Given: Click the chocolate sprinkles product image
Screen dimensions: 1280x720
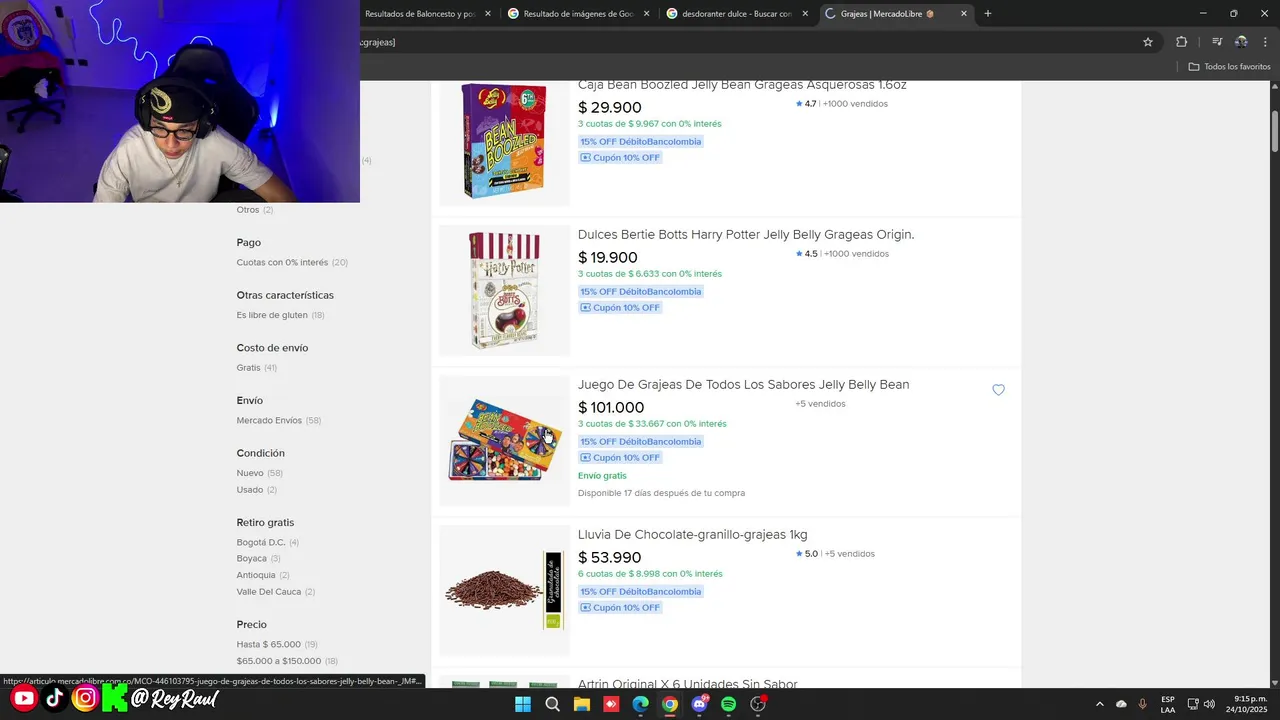Looking at the screenshot, I should [504, 590].
